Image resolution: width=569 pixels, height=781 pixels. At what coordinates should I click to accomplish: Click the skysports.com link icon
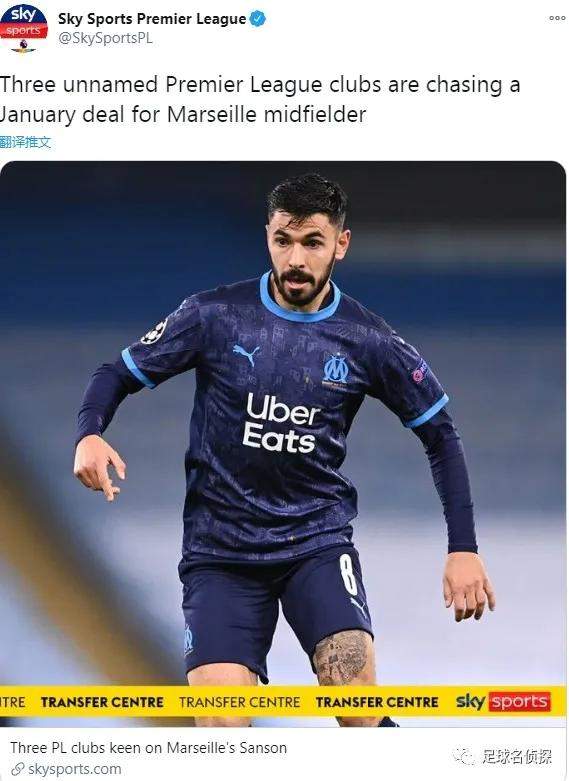click(17, 769)
